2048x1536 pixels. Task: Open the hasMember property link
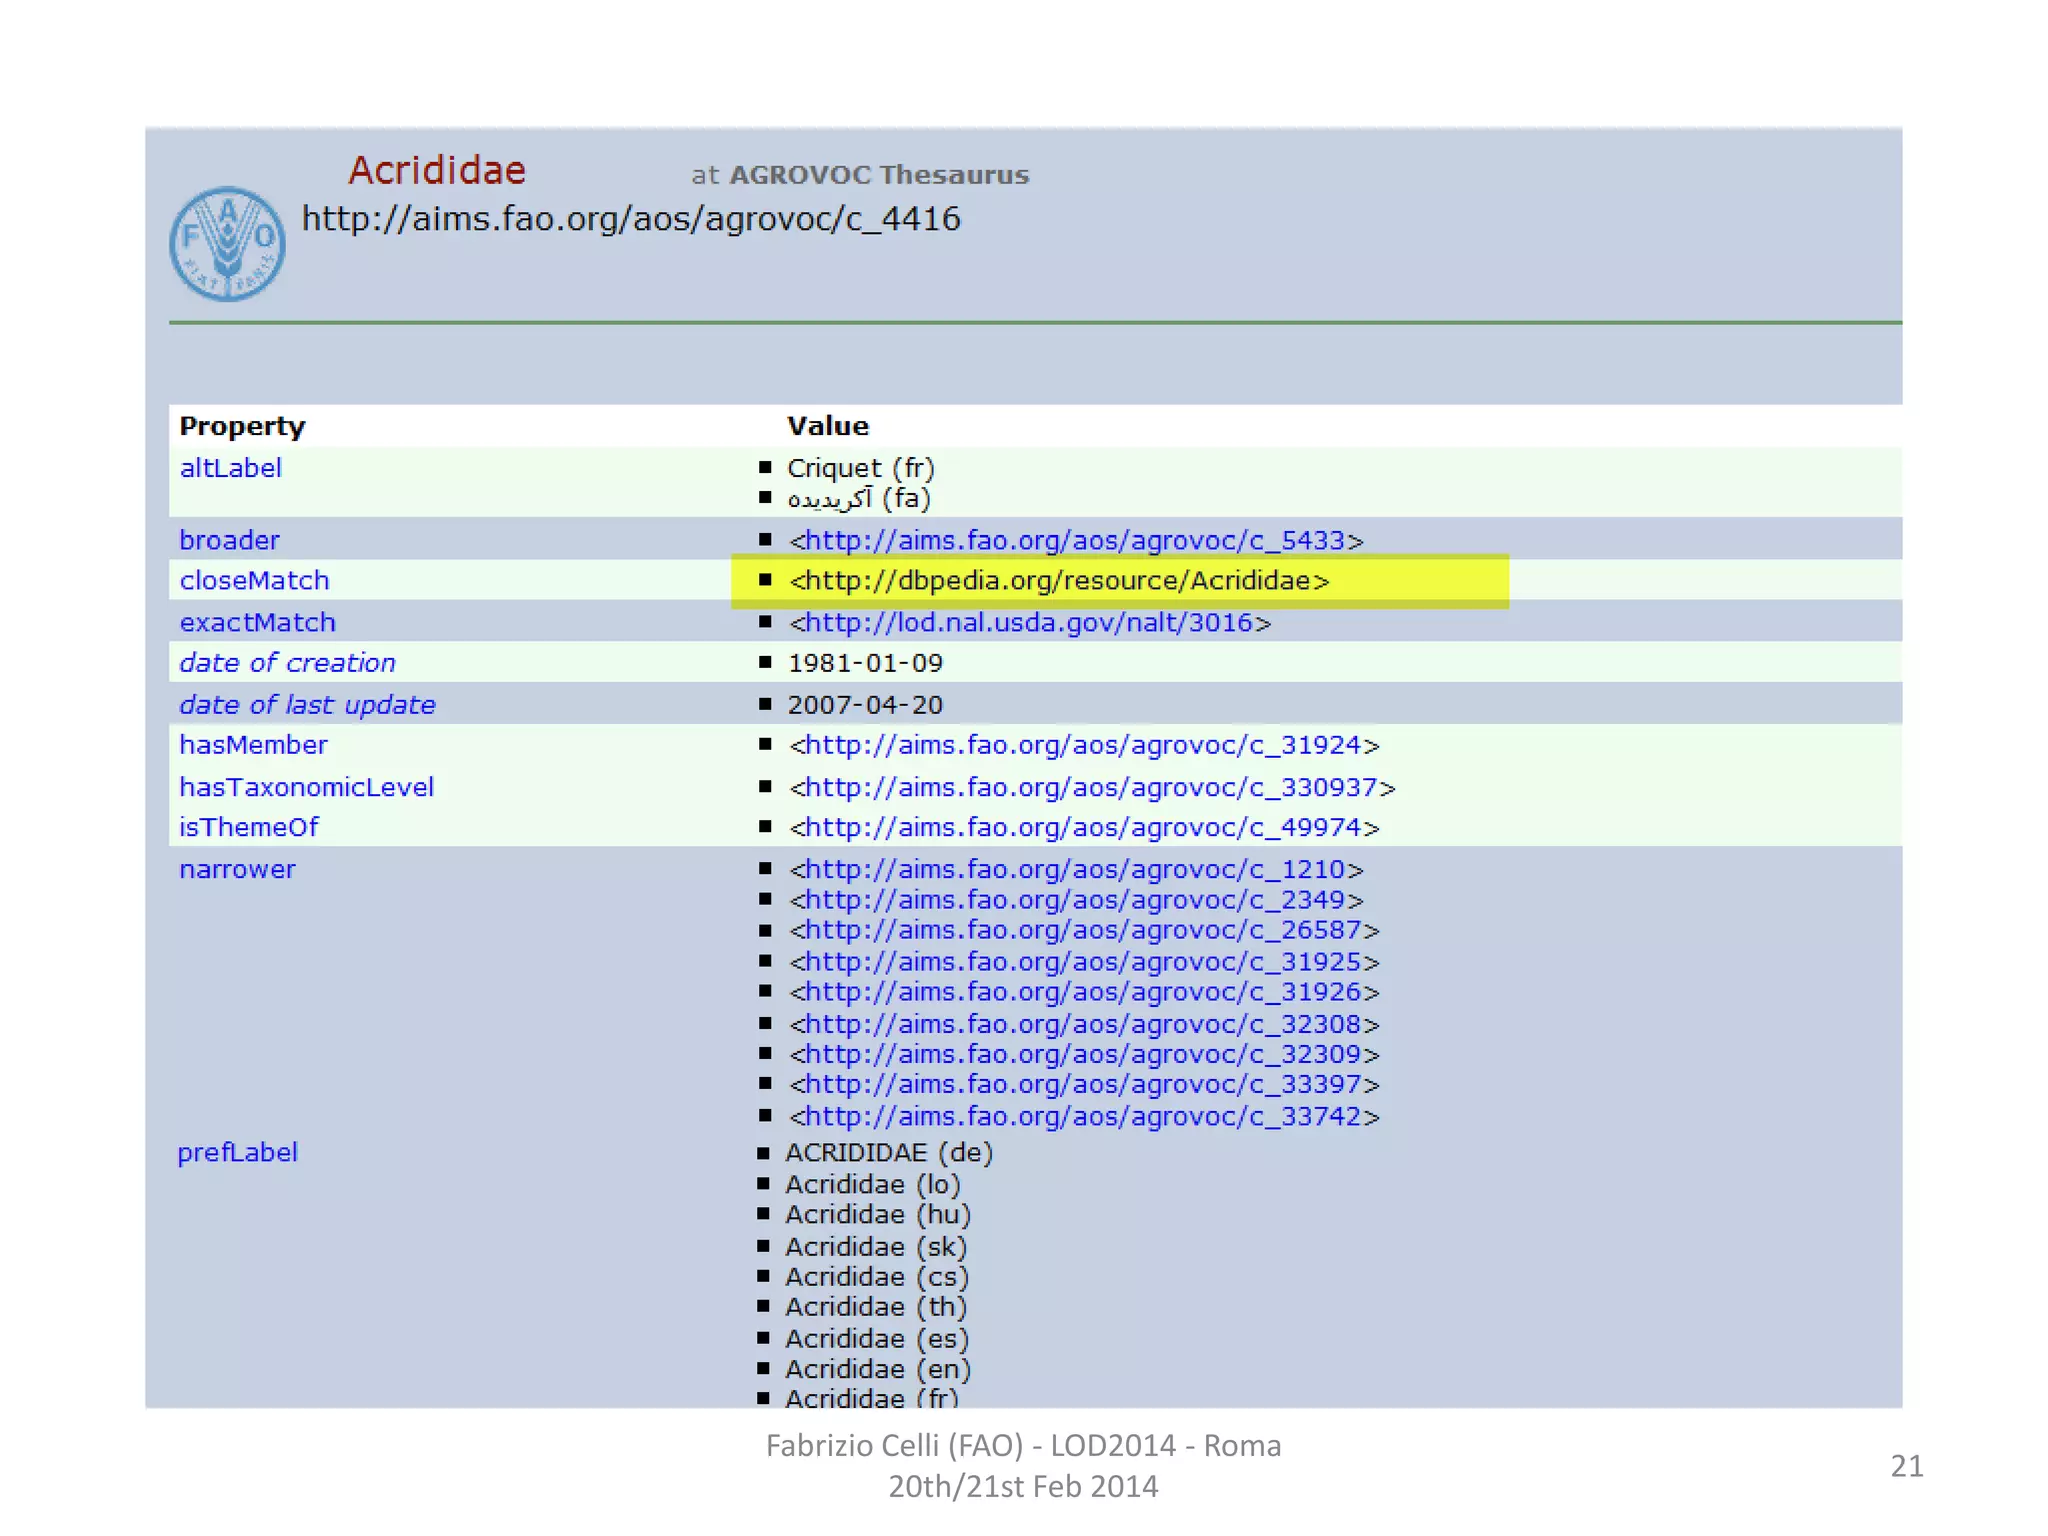point(253,745)
